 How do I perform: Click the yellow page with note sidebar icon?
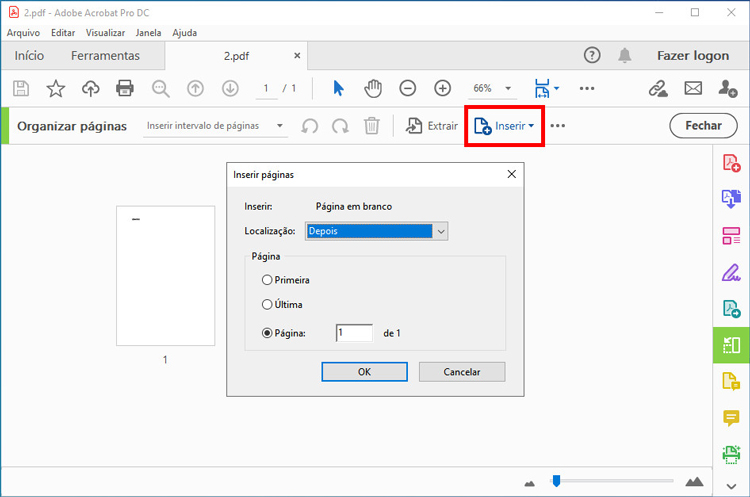point(731,381)
